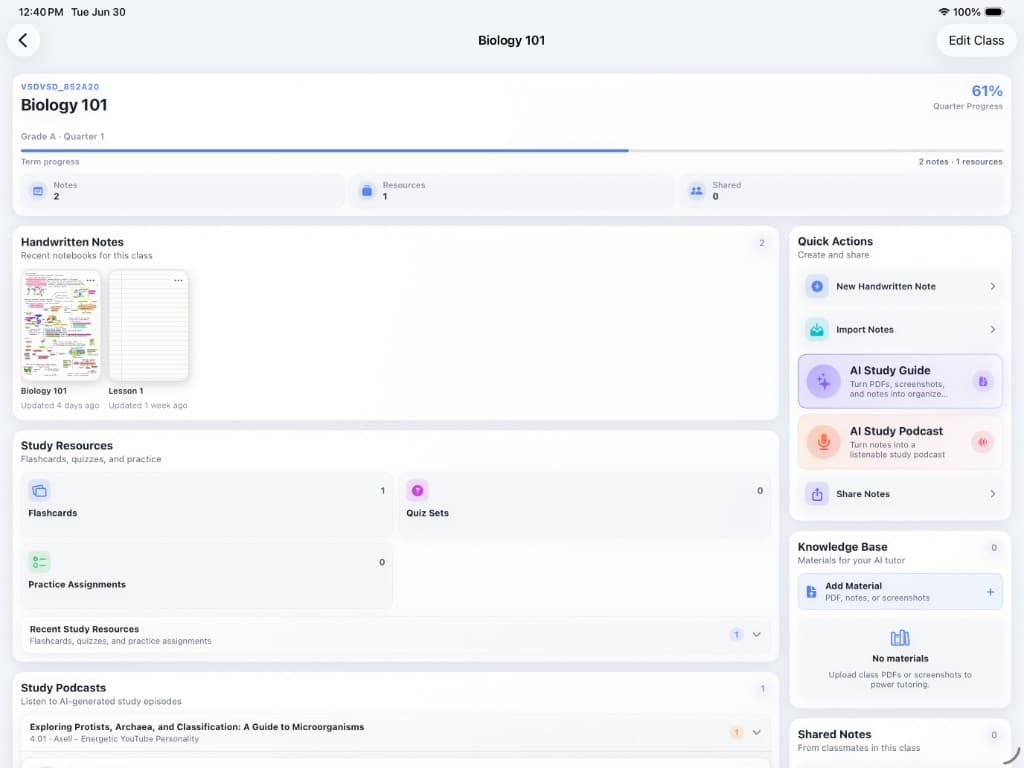Expand the Exploring Protists podcast episode

point(757,733)
